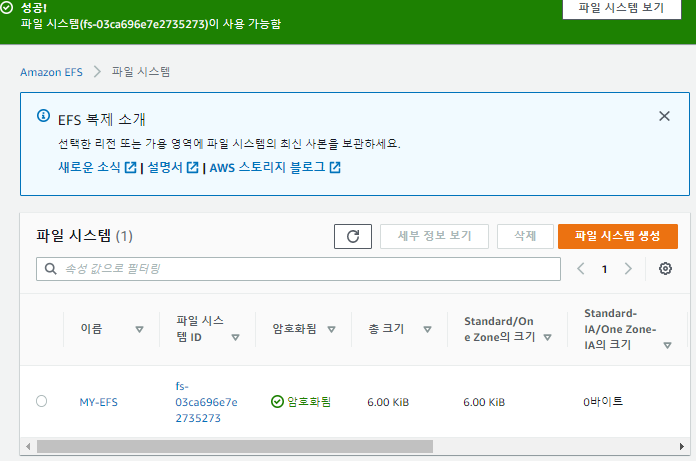Open the MY-EFS file system link
The height and width of the screenshot is (461, 696).
[99, 402]
